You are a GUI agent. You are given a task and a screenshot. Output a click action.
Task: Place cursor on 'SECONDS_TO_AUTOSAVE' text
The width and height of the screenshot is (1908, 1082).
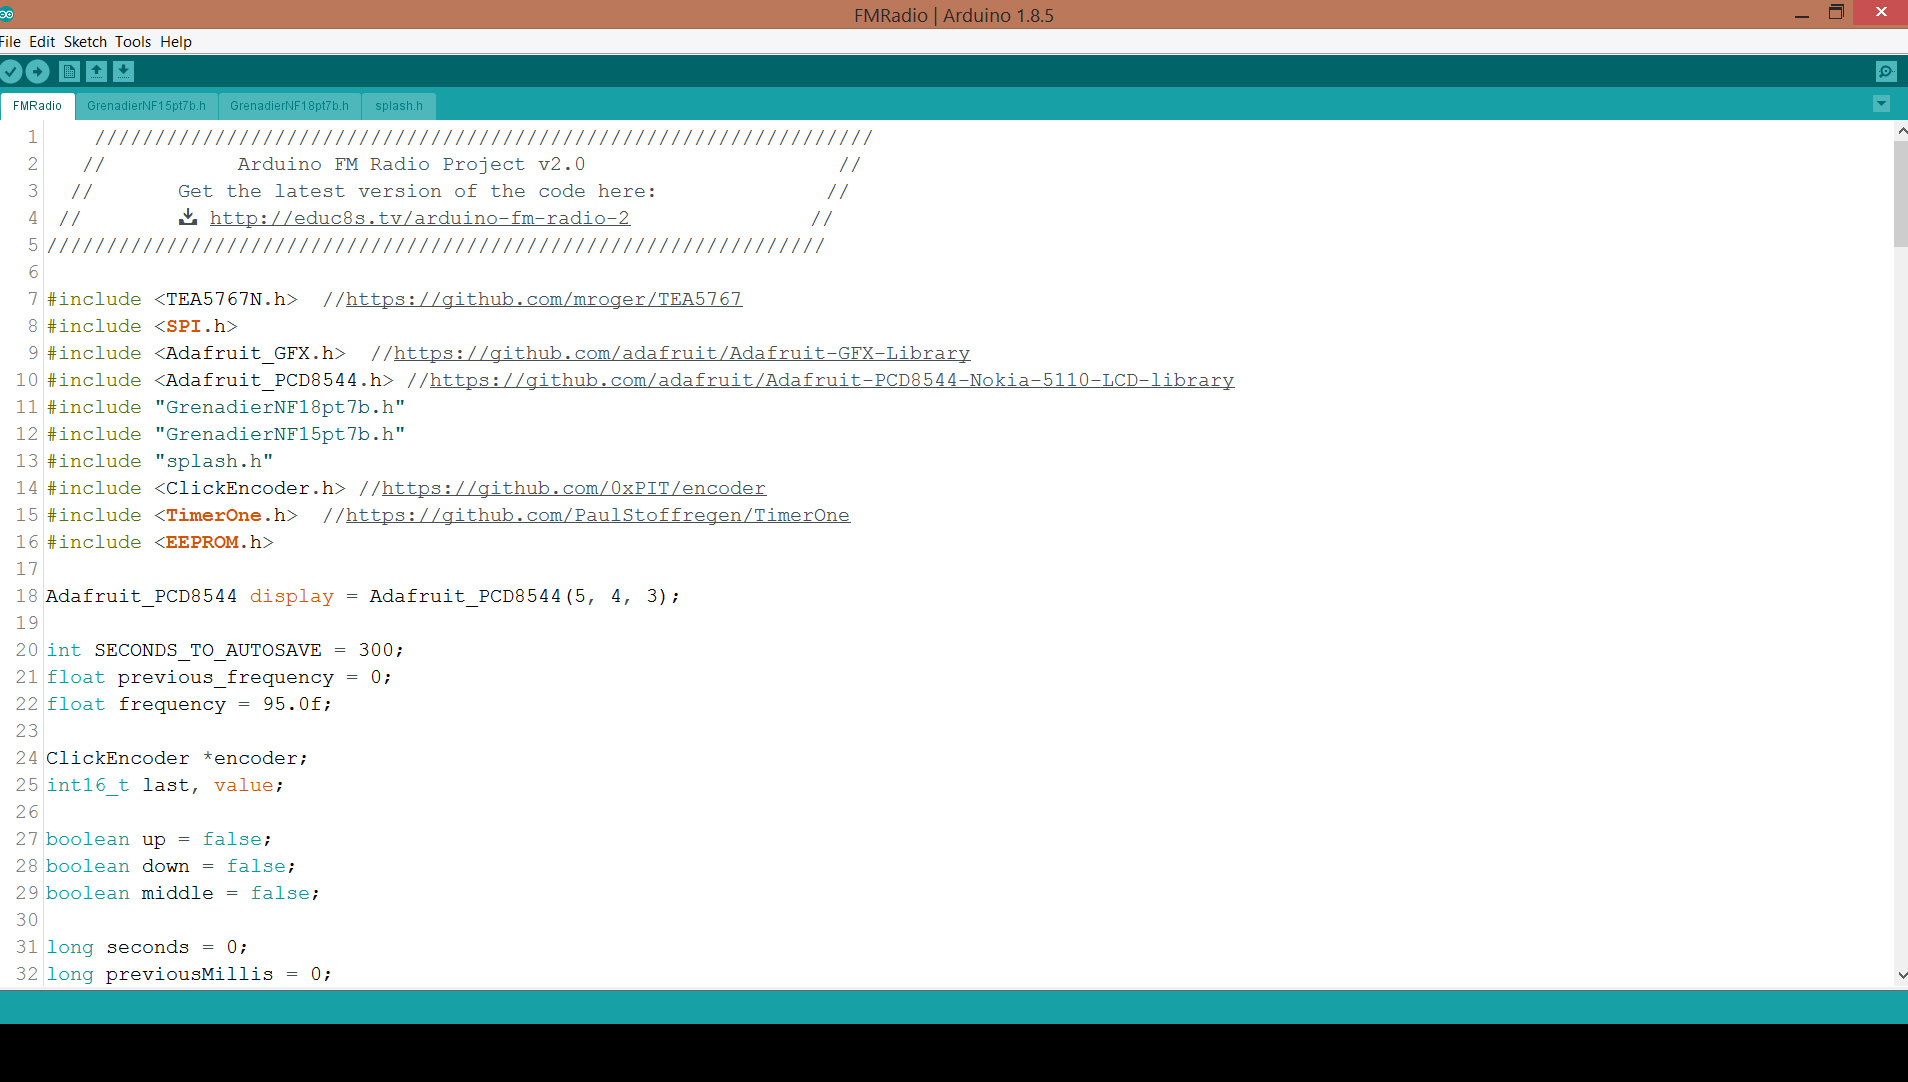point(208,650)
